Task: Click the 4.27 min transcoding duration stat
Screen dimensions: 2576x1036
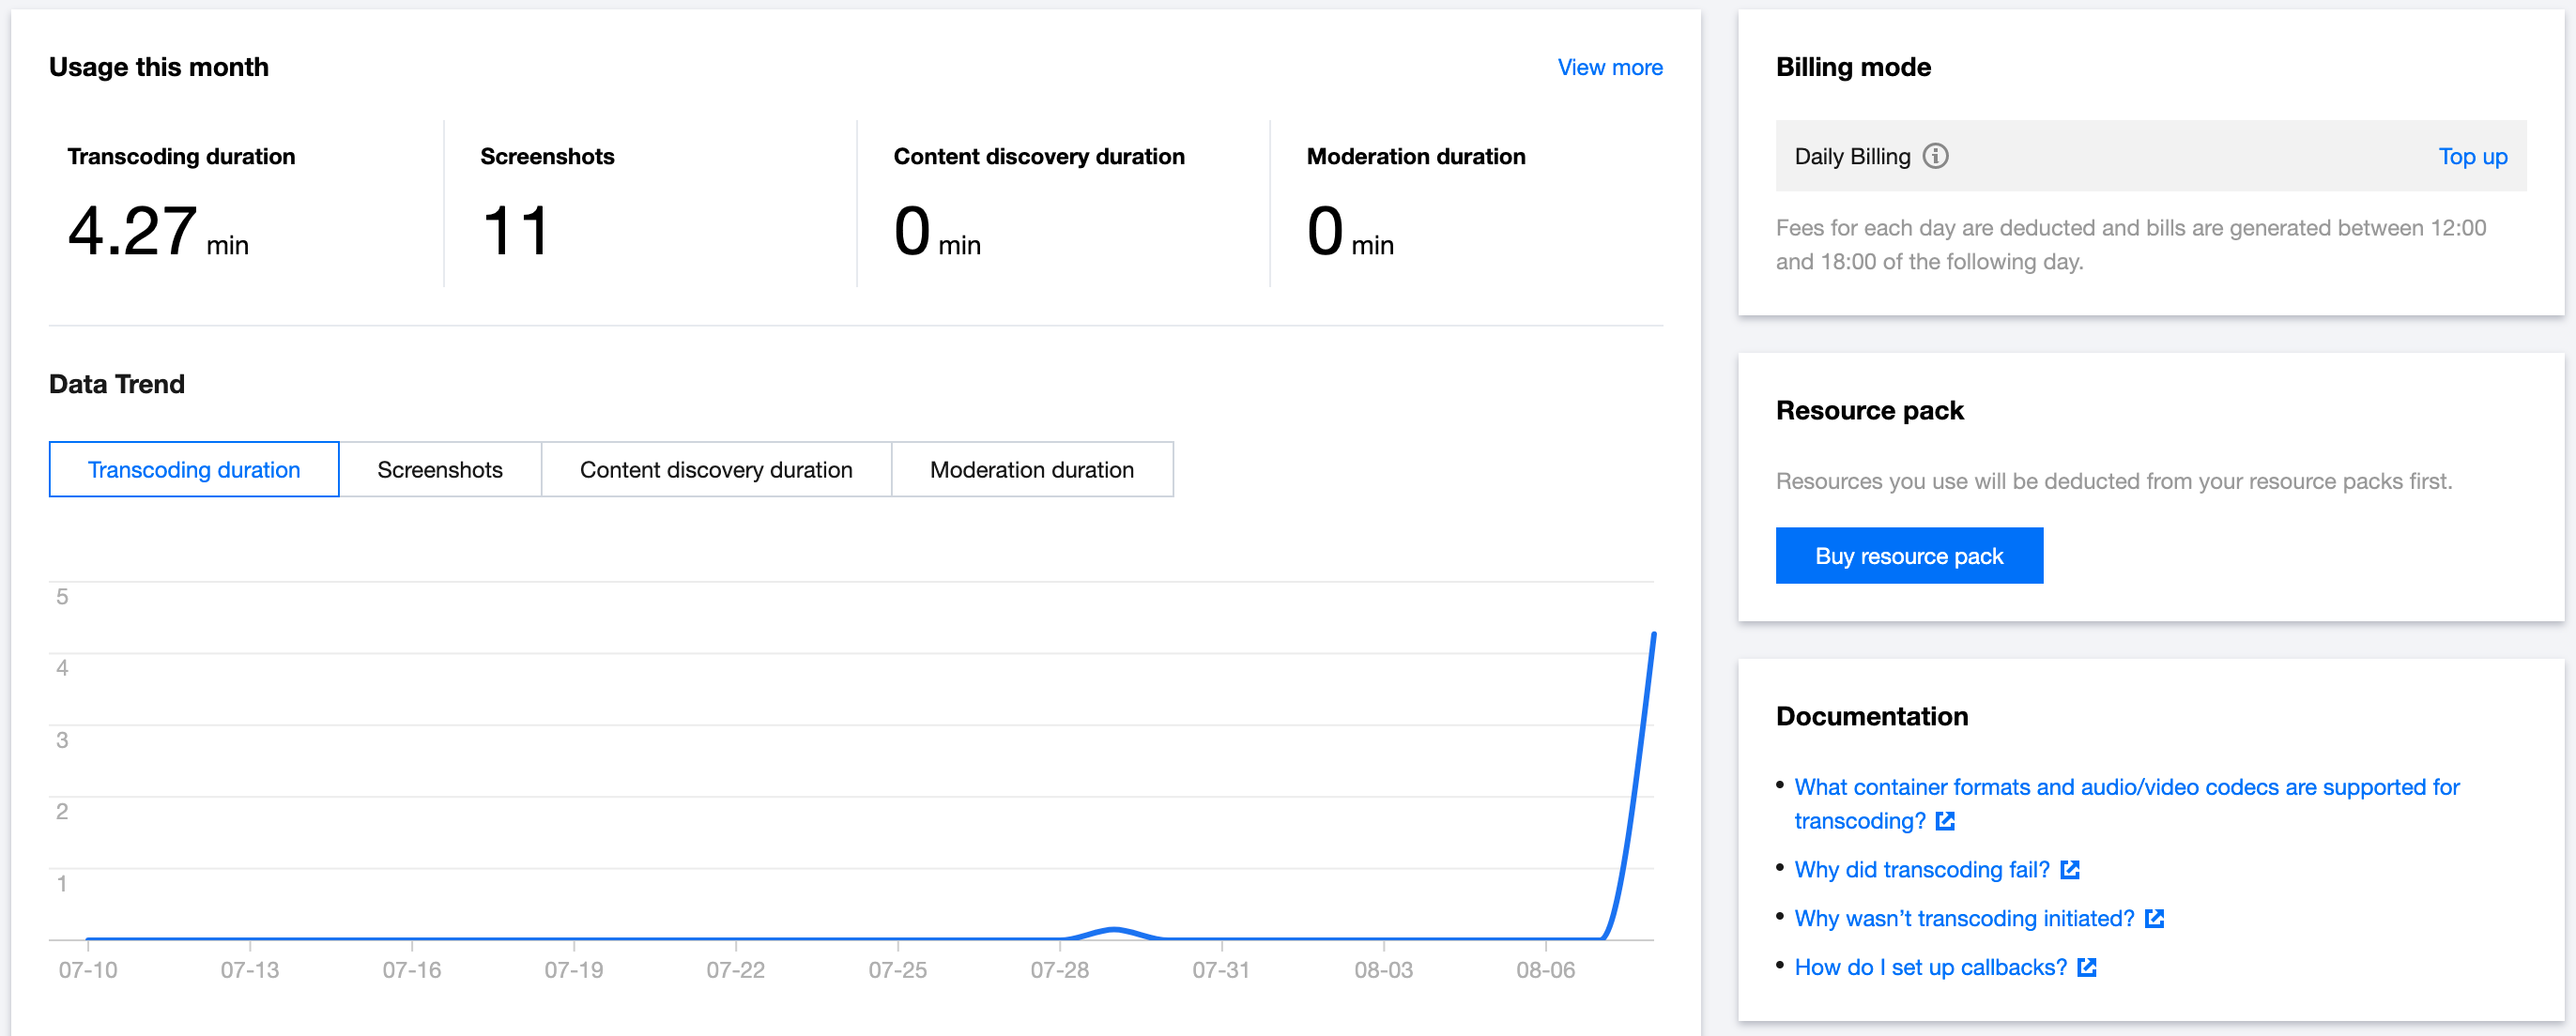Action: pyautogui.click(x=132, y=232)
